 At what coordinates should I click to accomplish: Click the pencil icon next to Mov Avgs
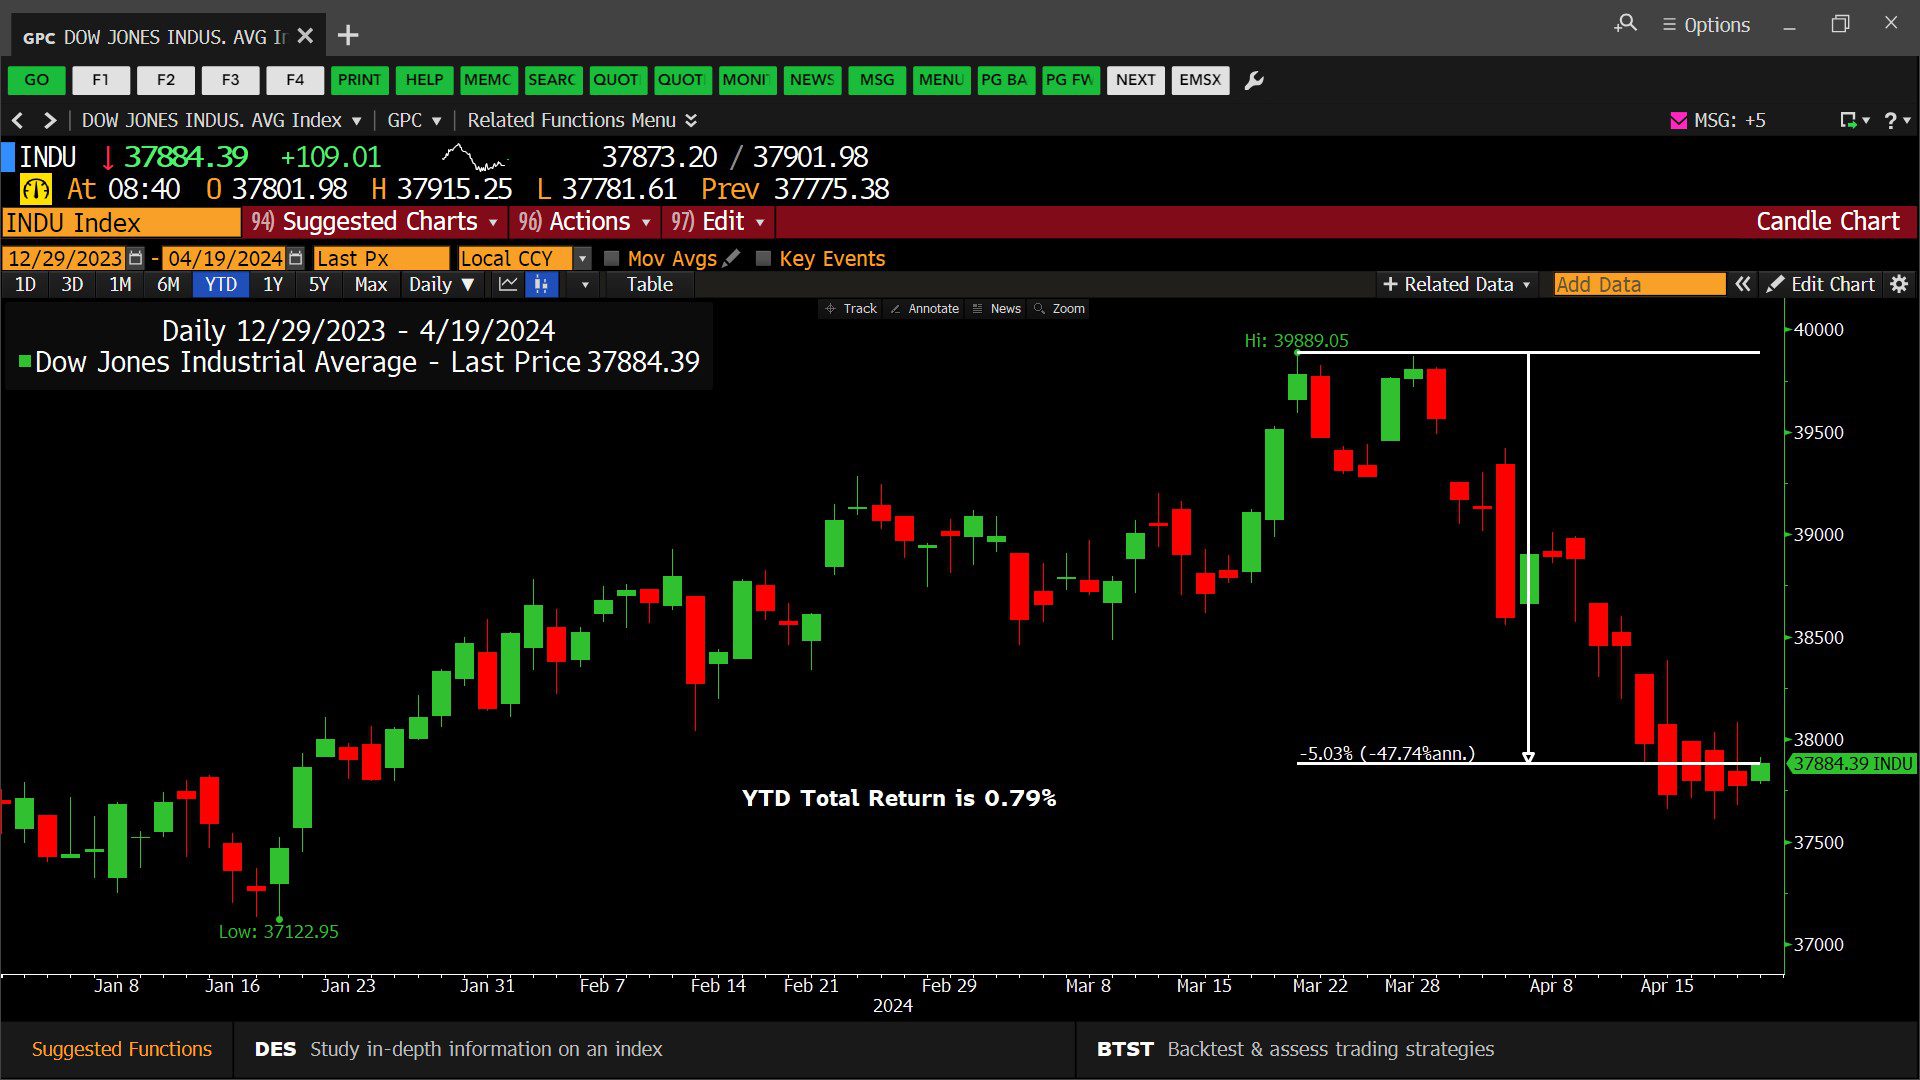[732, 258]
